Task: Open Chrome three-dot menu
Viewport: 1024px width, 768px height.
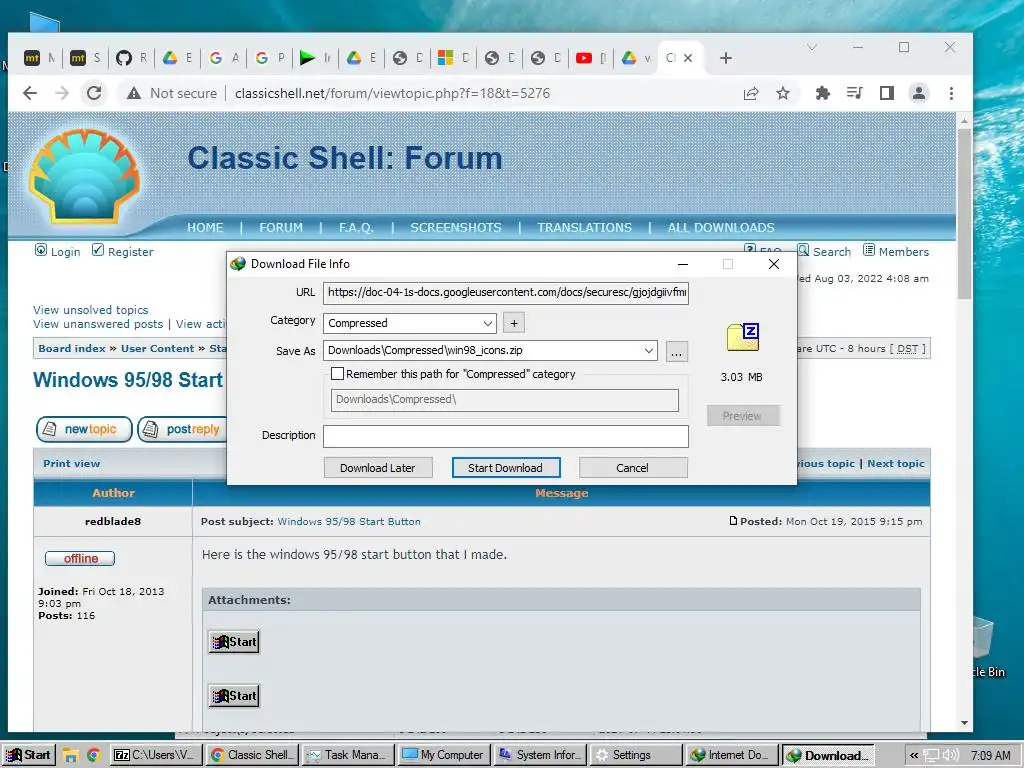Action: 951,93
